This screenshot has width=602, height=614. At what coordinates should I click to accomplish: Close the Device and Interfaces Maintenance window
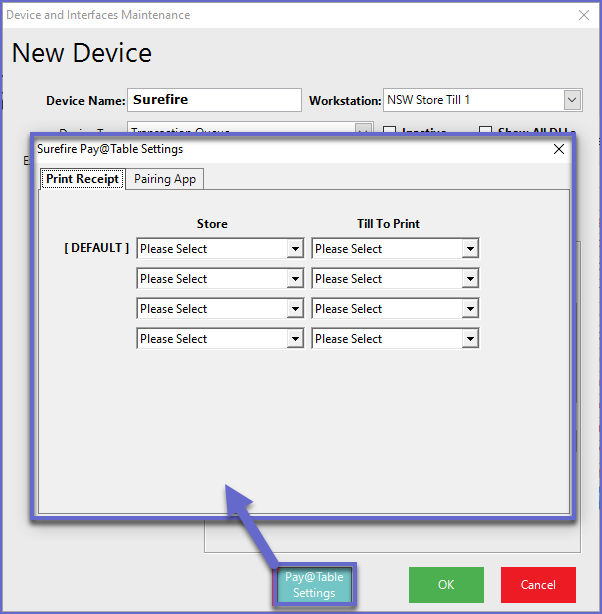pos(584,15)
